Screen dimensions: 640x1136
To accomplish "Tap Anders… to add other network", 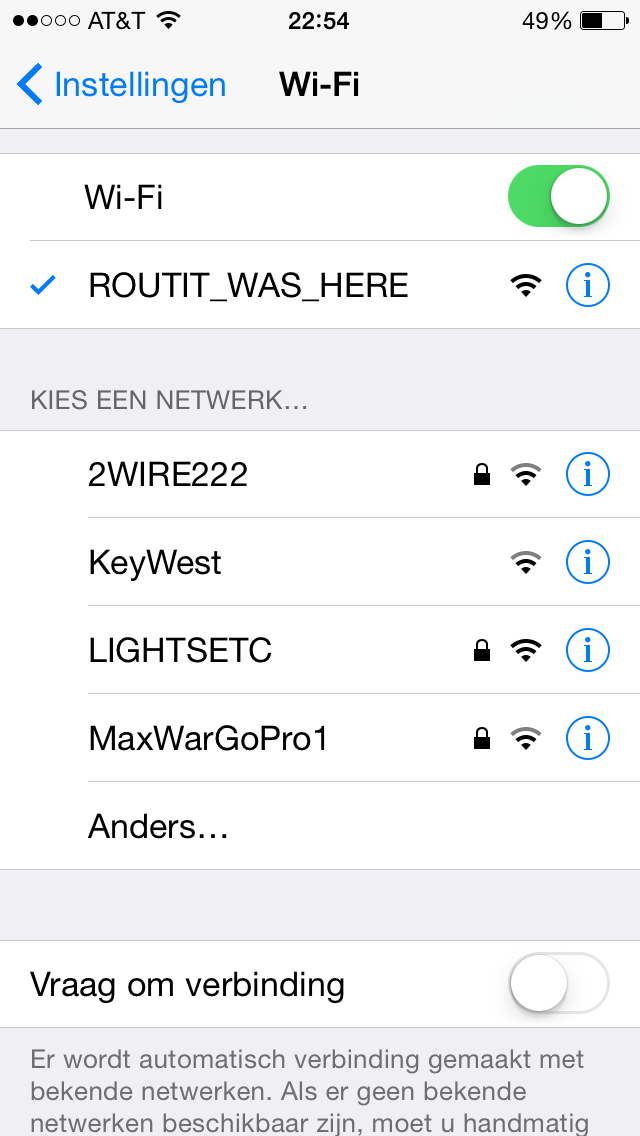I will [320, 826].
